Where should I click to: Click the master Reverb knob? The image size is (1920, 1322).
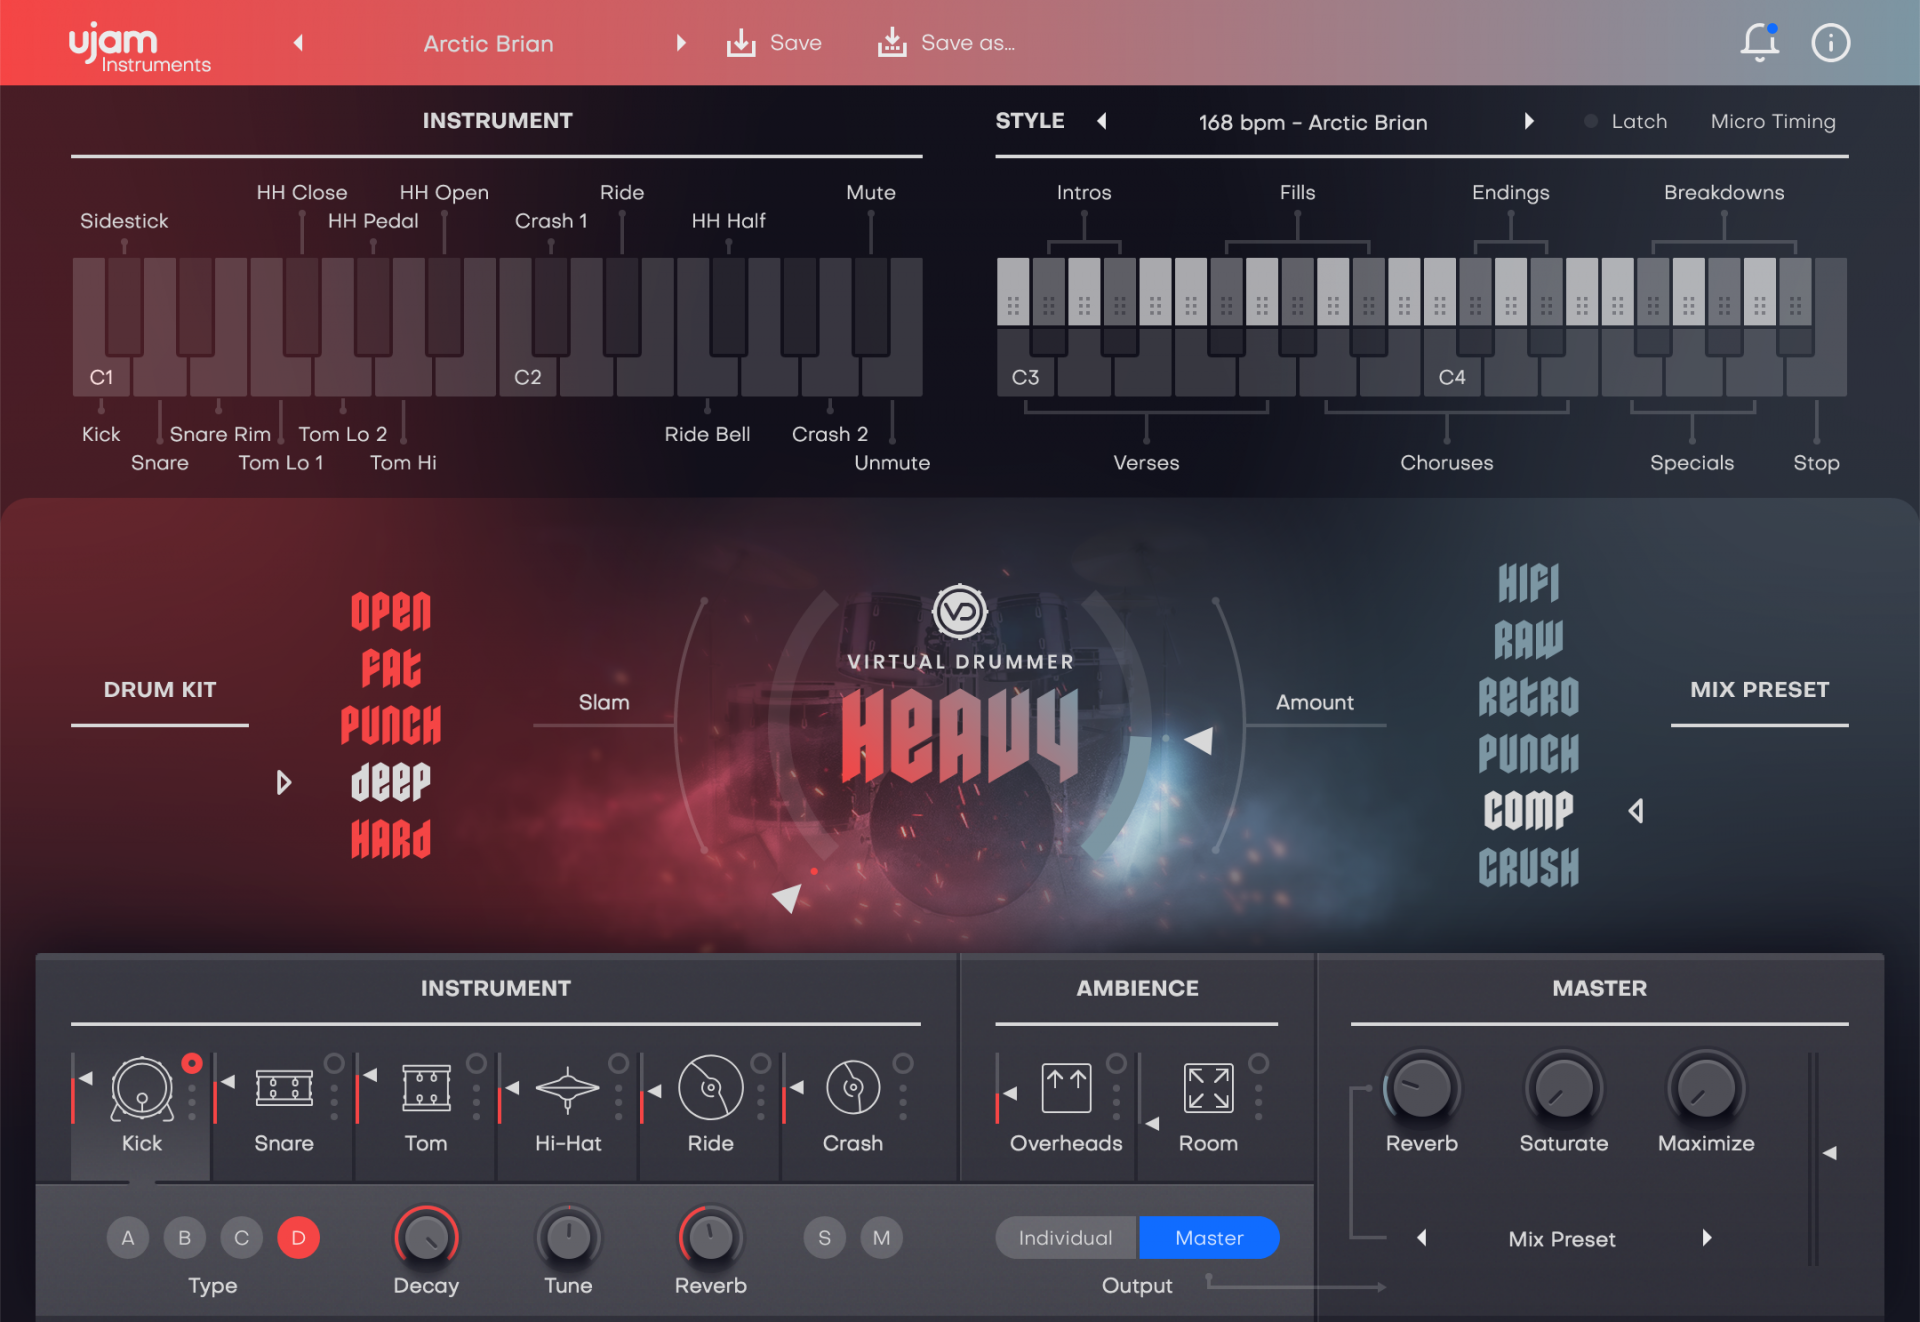[x=1421, y=1088]
